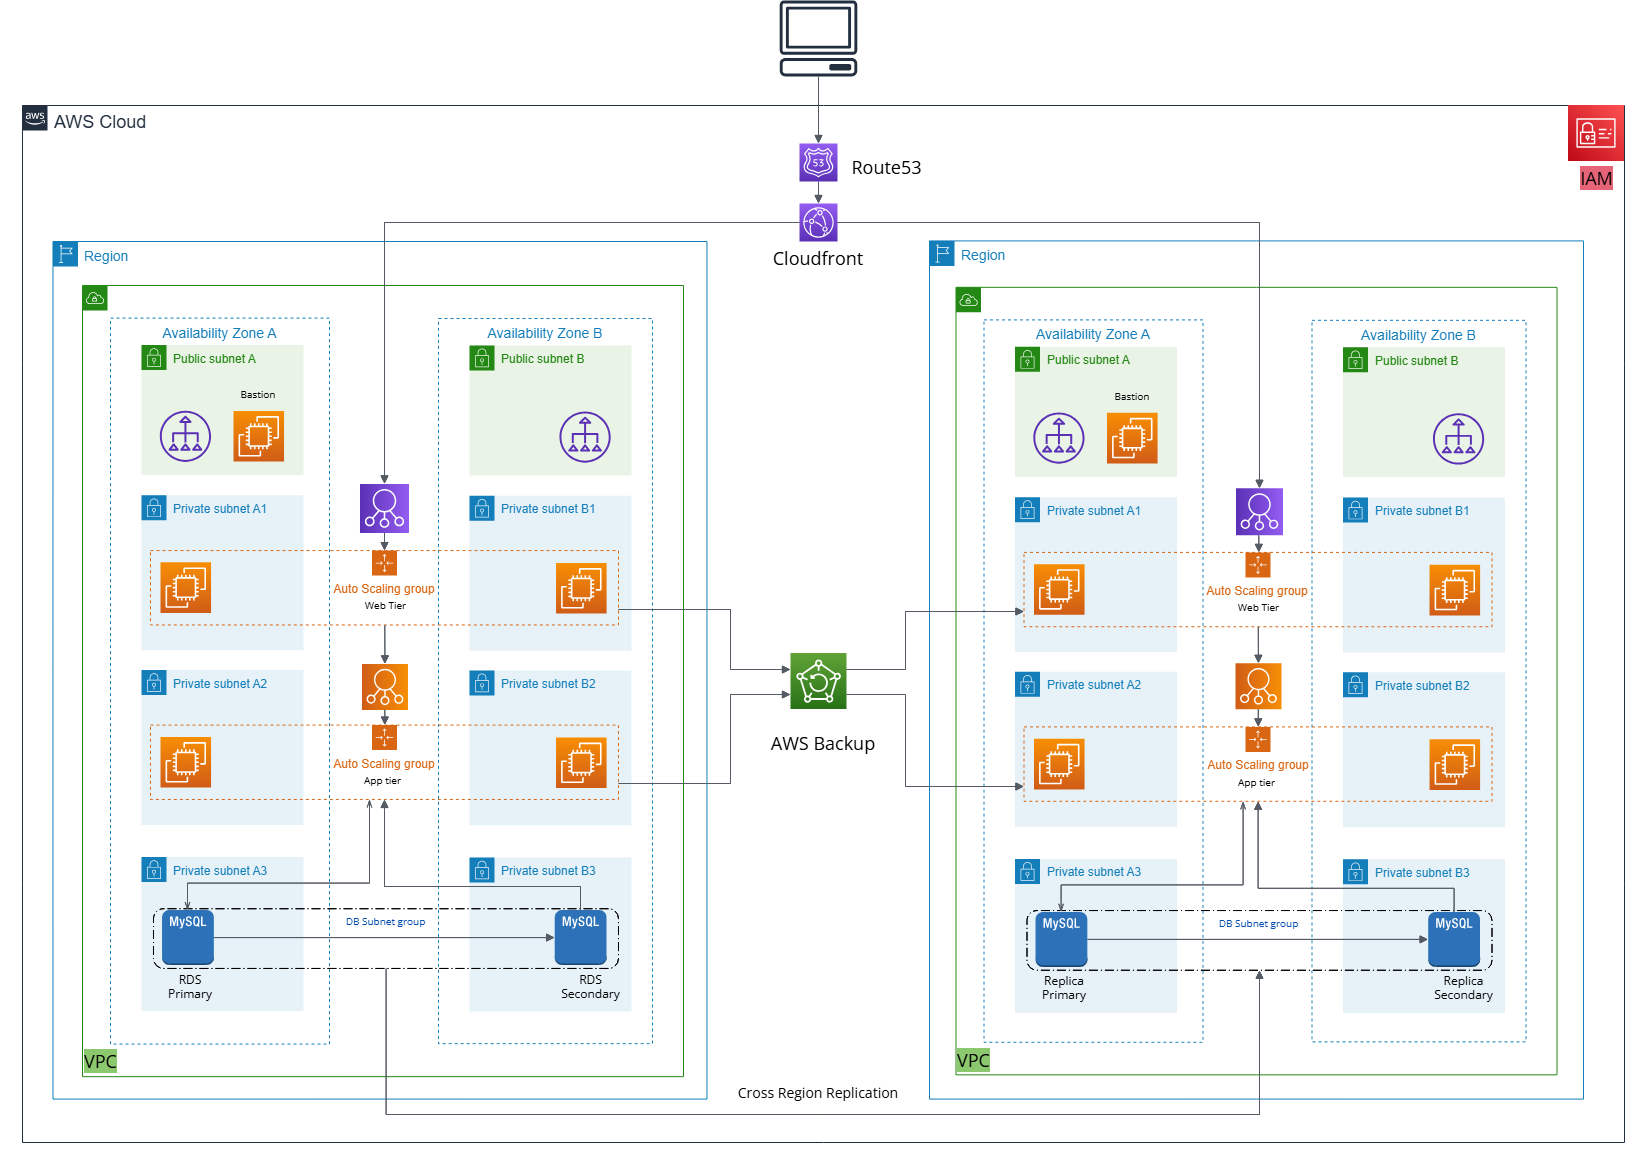Select the AWS Backup green icon

tap(818, 681)
